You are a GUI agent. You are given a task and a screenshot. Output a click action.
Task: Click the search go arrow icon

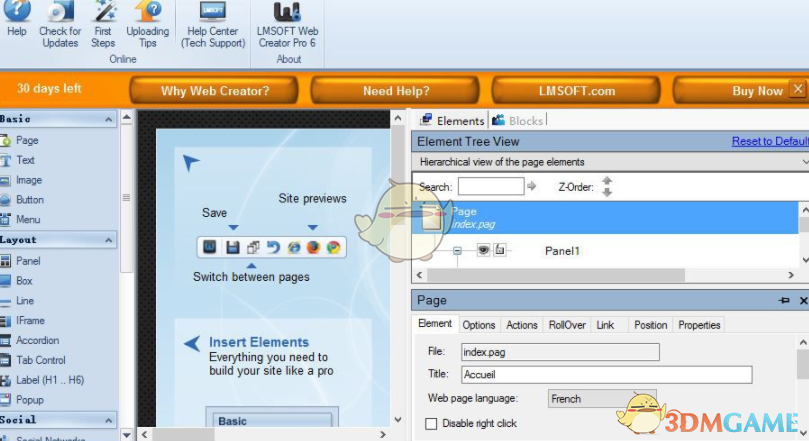coord(531,186)
